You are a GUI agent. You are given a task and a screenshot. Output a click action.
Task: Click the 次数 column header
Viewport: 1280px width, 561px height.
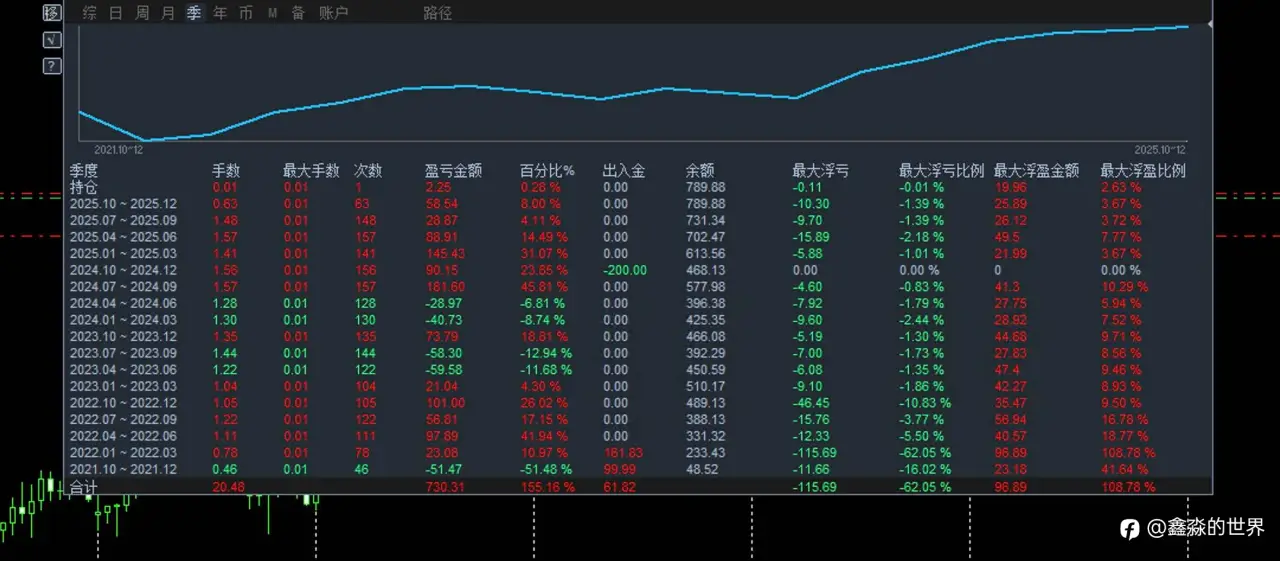tap(369, 171)
